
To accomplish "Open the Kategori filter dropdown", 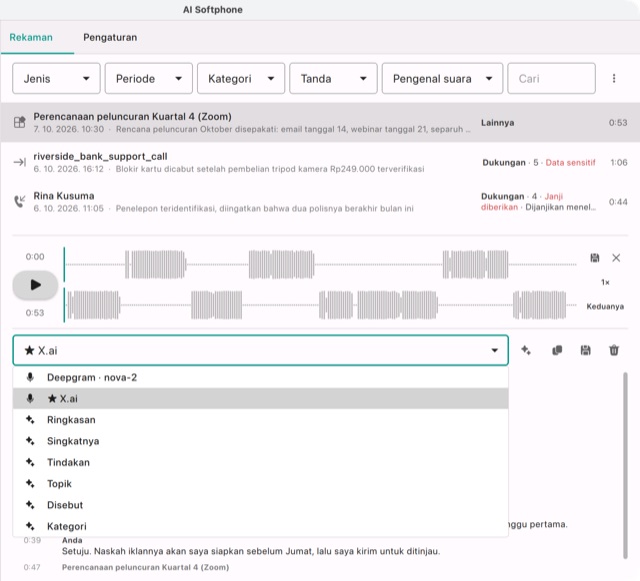I will tap(241, 78).
